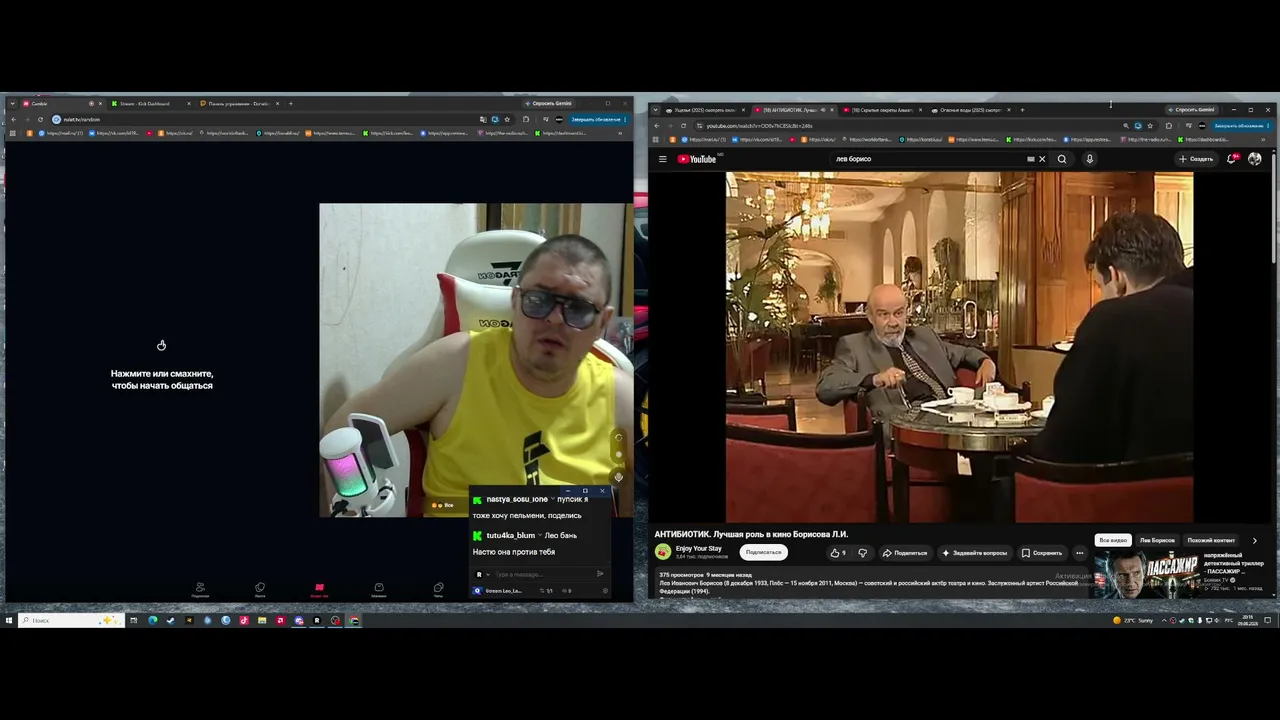Click Спросить Gemini in the left browser

(549, 104)
